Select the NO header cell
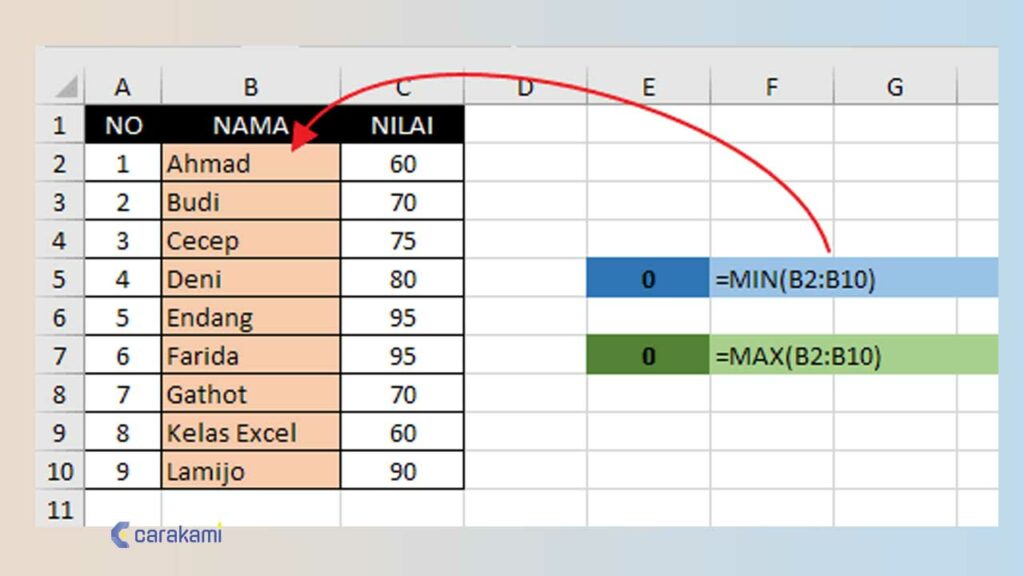1024x576 pixels. click(x=122, y=125)
